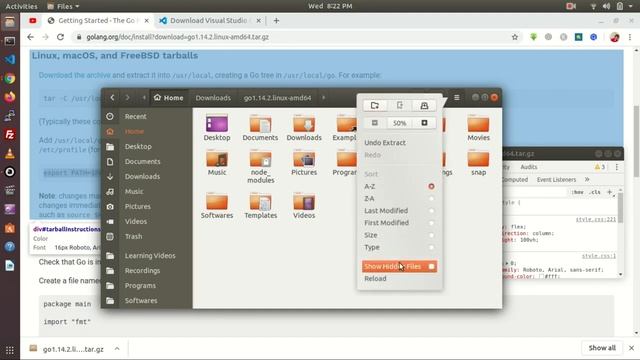Image resolution: width=640 pixels, height=360 pixels.
Task: Click DevTools styles scrollbar
Action: tap(620, 208)
